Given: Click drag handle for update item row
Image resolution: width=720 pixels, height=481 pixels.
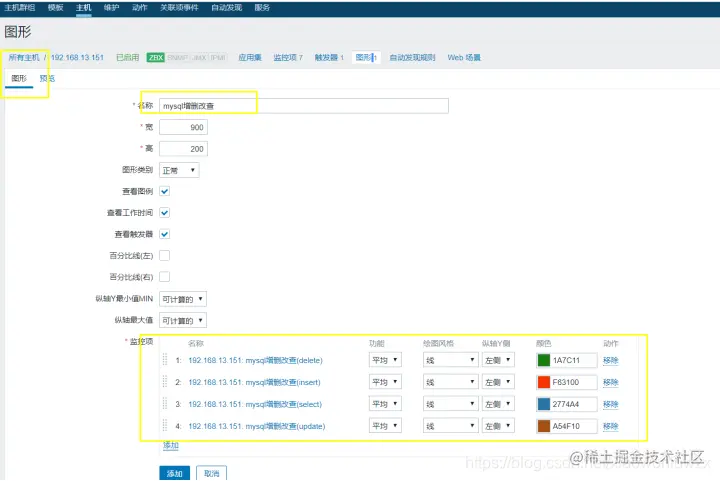Looking at the screenshot, I should [x=165, y=426].
